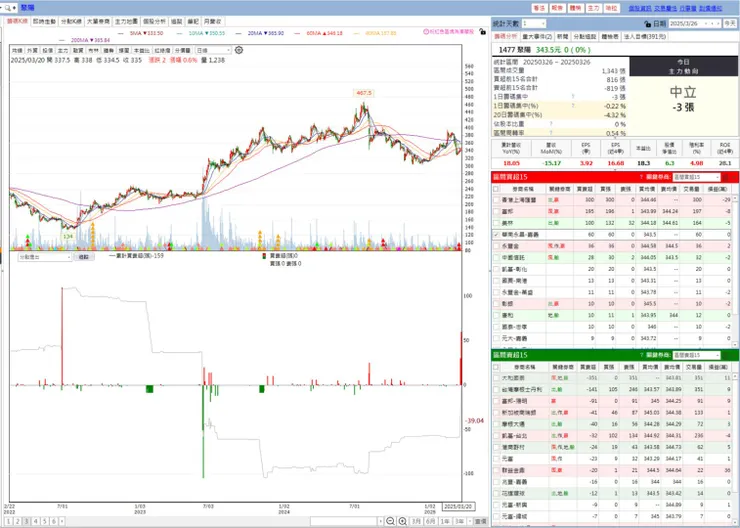
Task: Click pink circle marker hint above chart
Action: pyautogui.click(x=426, y=32)
